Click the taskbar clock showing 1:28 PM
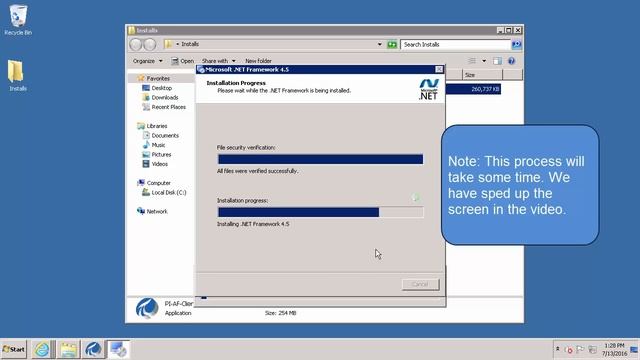 614,349
